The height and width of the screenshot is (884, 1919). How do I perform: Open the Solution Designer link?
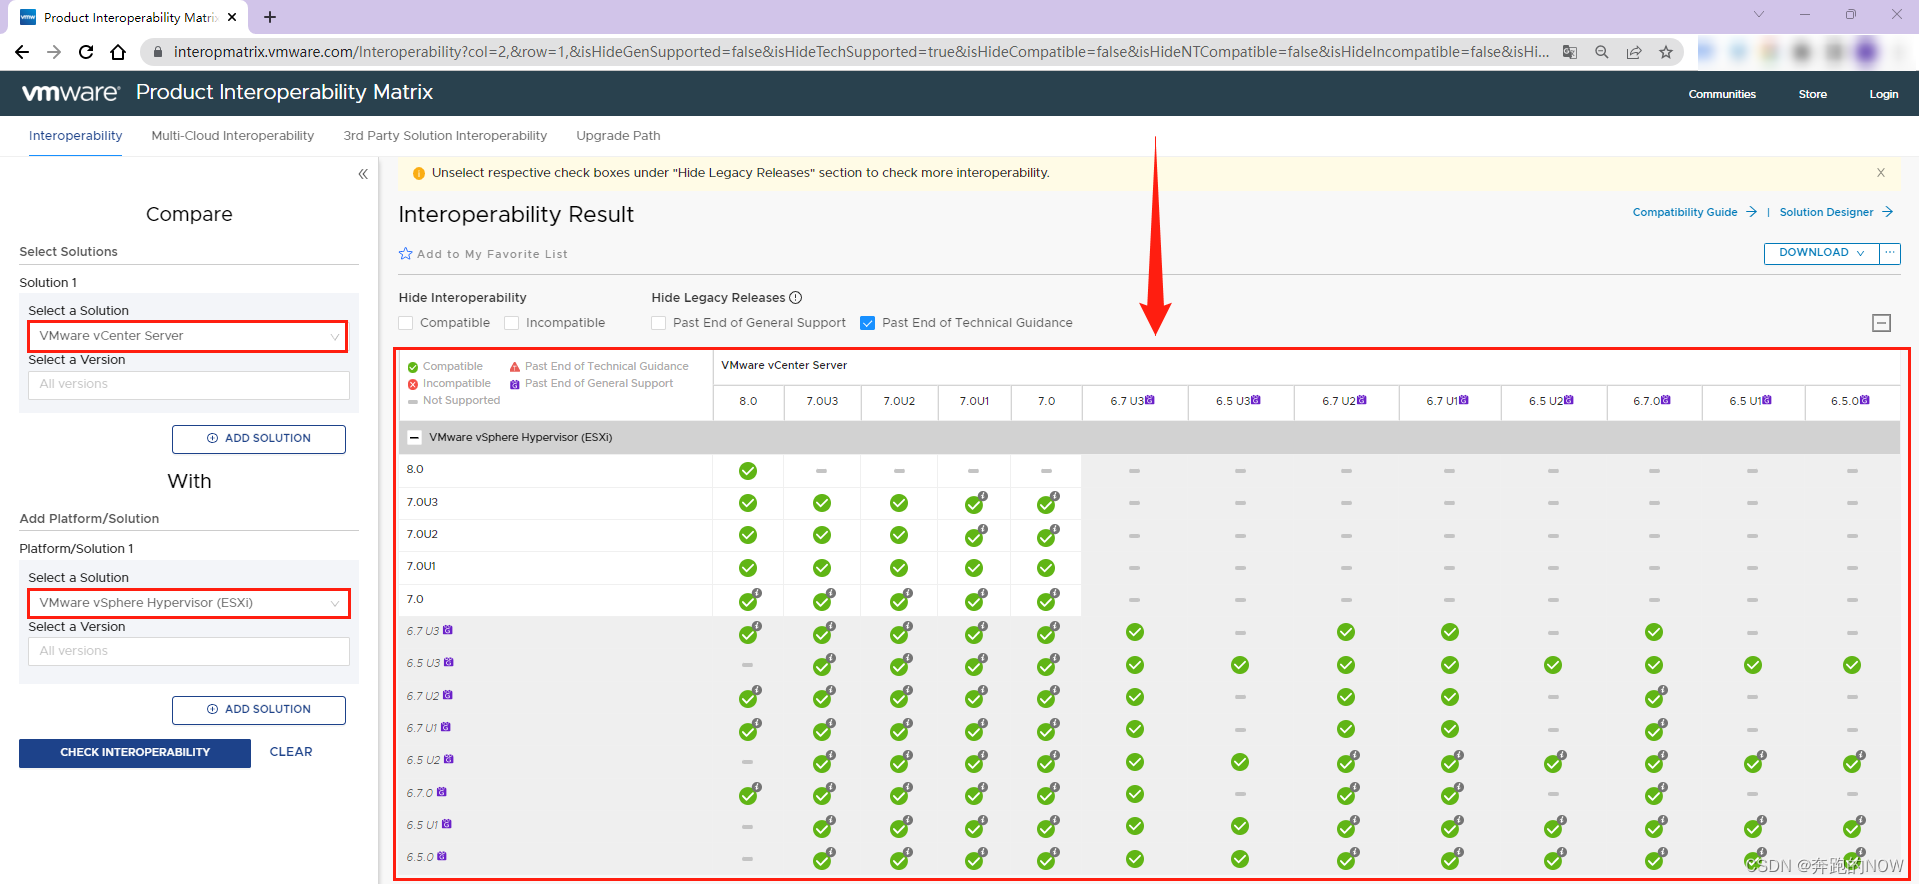coord(1836,212)
